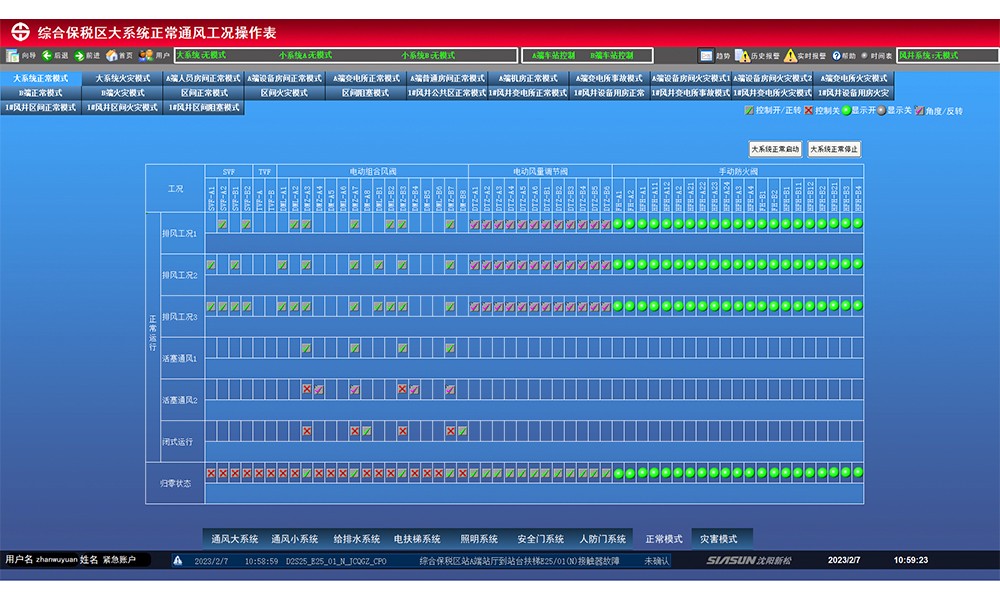Click the 前进 forward arrow icon
The width and height of the screenshot is (1000, 600).
(x=79, y=56)
